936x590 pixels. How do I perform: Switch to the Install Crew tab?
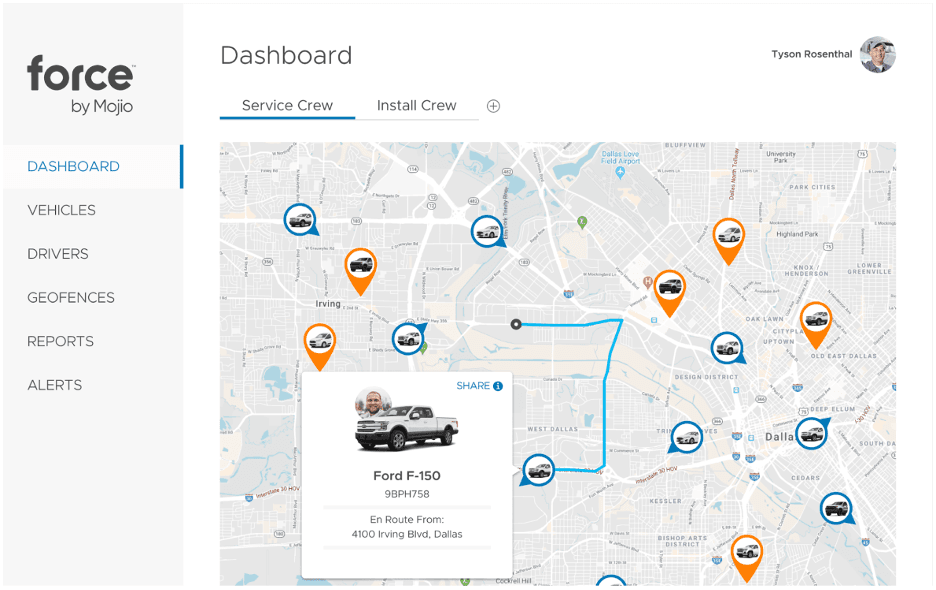coord(417,106)
